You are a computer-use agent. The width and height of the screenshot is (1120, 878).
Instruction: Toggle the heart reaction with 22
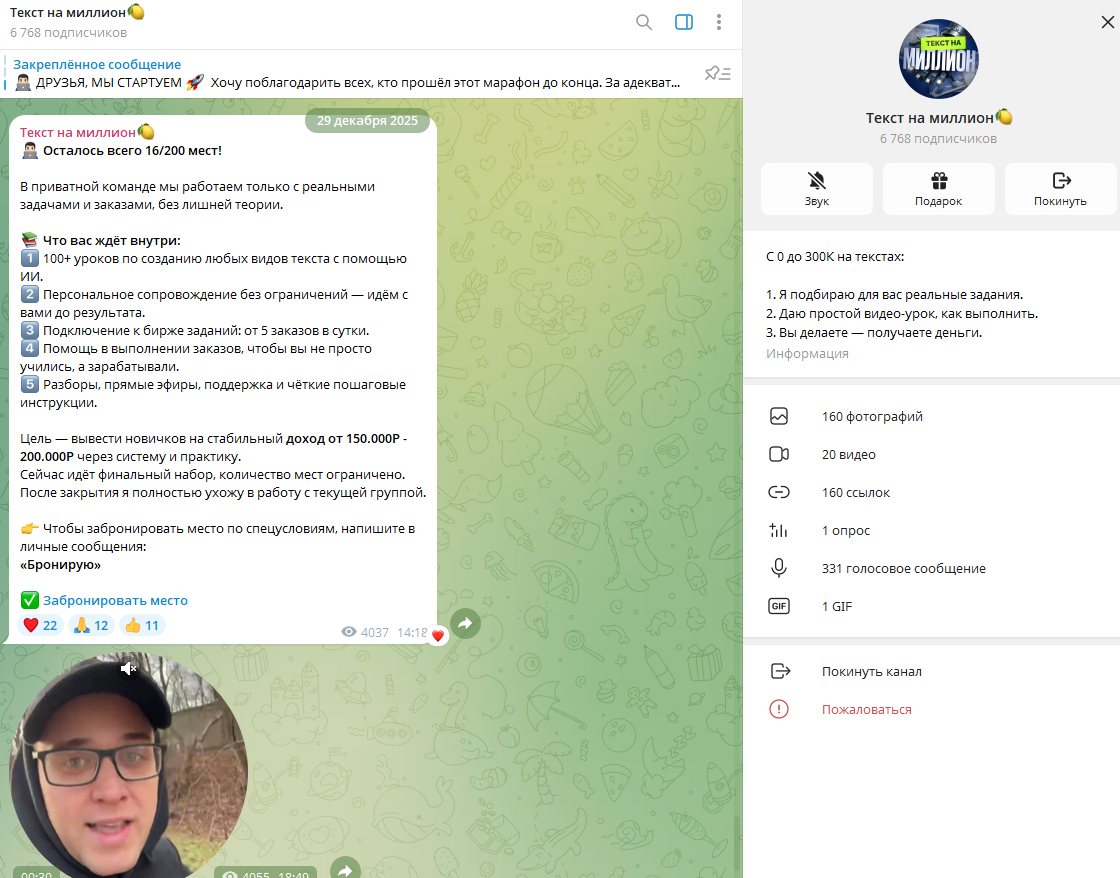(40, 626)
